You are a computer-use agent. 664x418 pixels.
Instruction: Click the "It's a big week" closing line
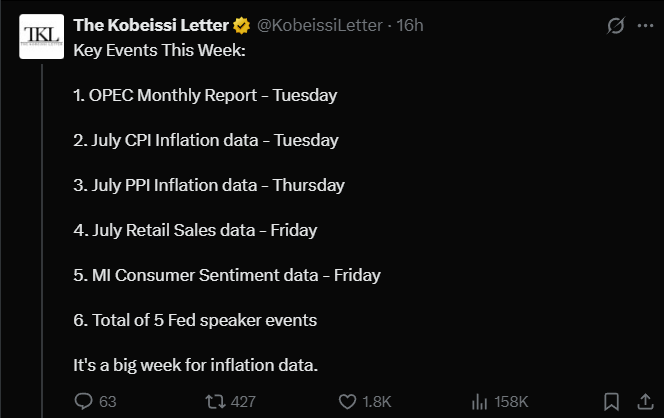pos(196,365)
